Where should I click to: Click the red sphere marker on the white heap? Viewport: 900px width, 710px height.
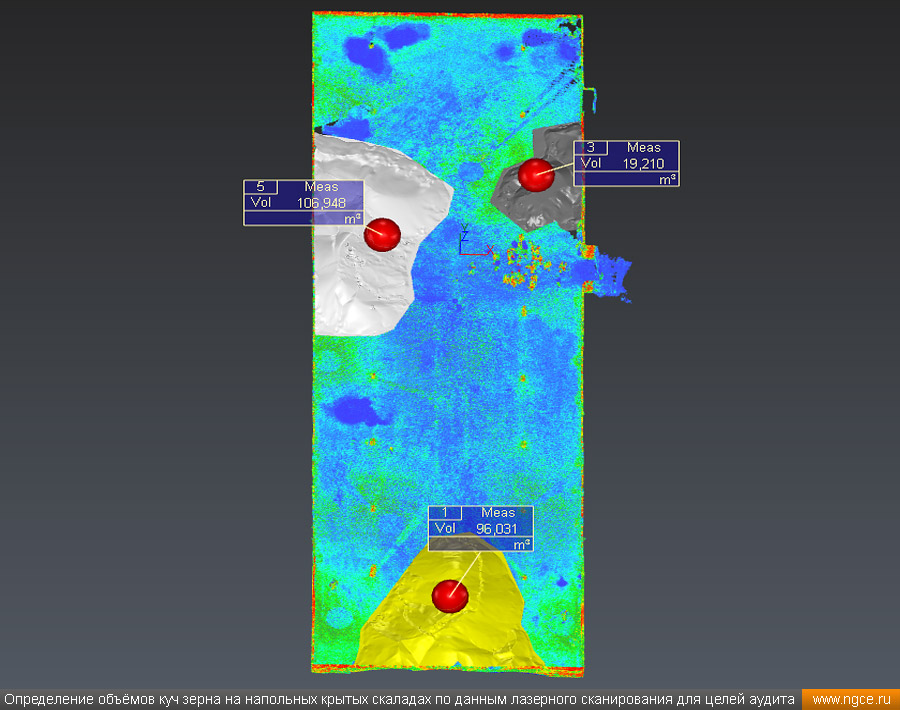point(381,233)
